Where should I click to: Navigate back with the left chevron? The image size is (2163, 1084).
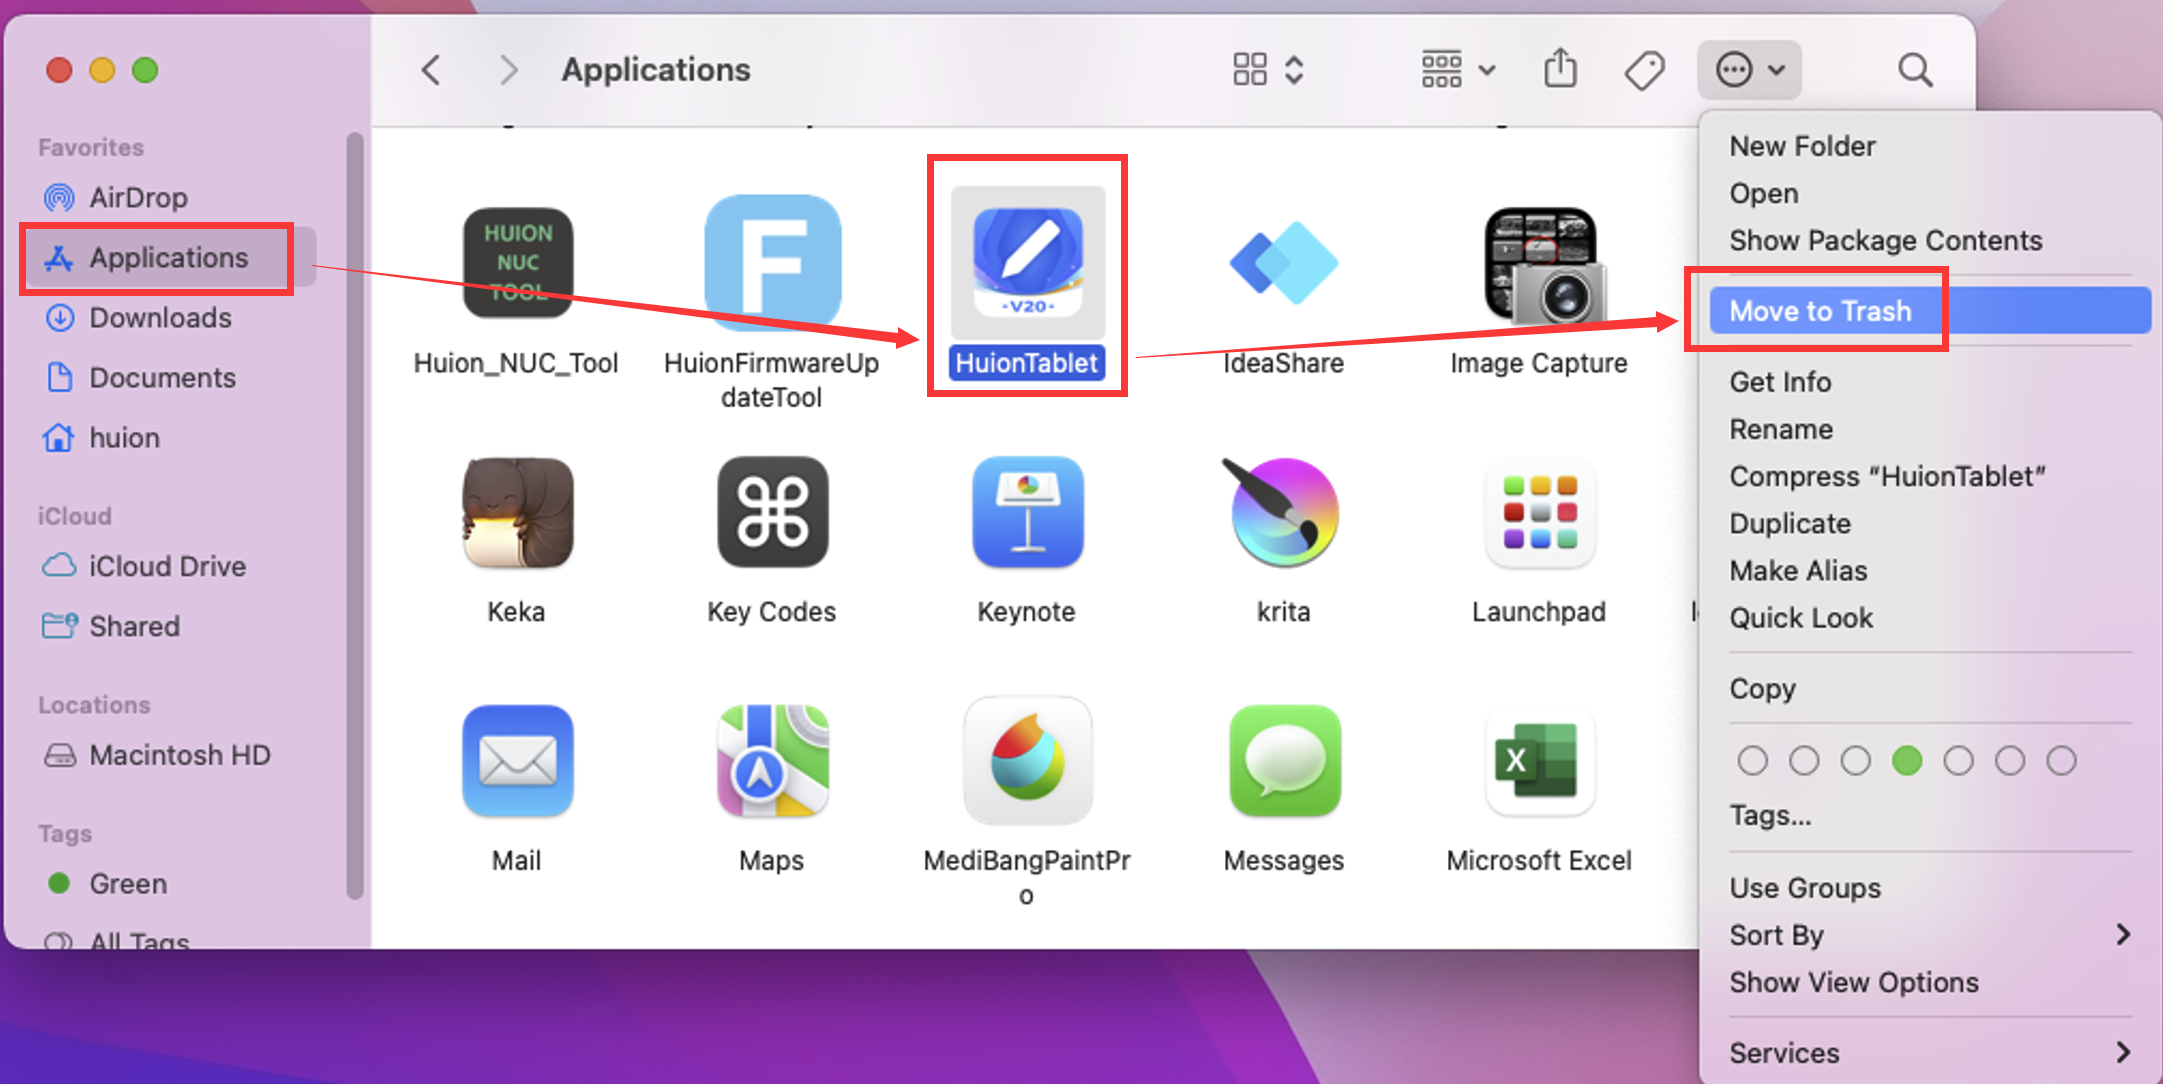pyautogui.click(x=432, y=70)
